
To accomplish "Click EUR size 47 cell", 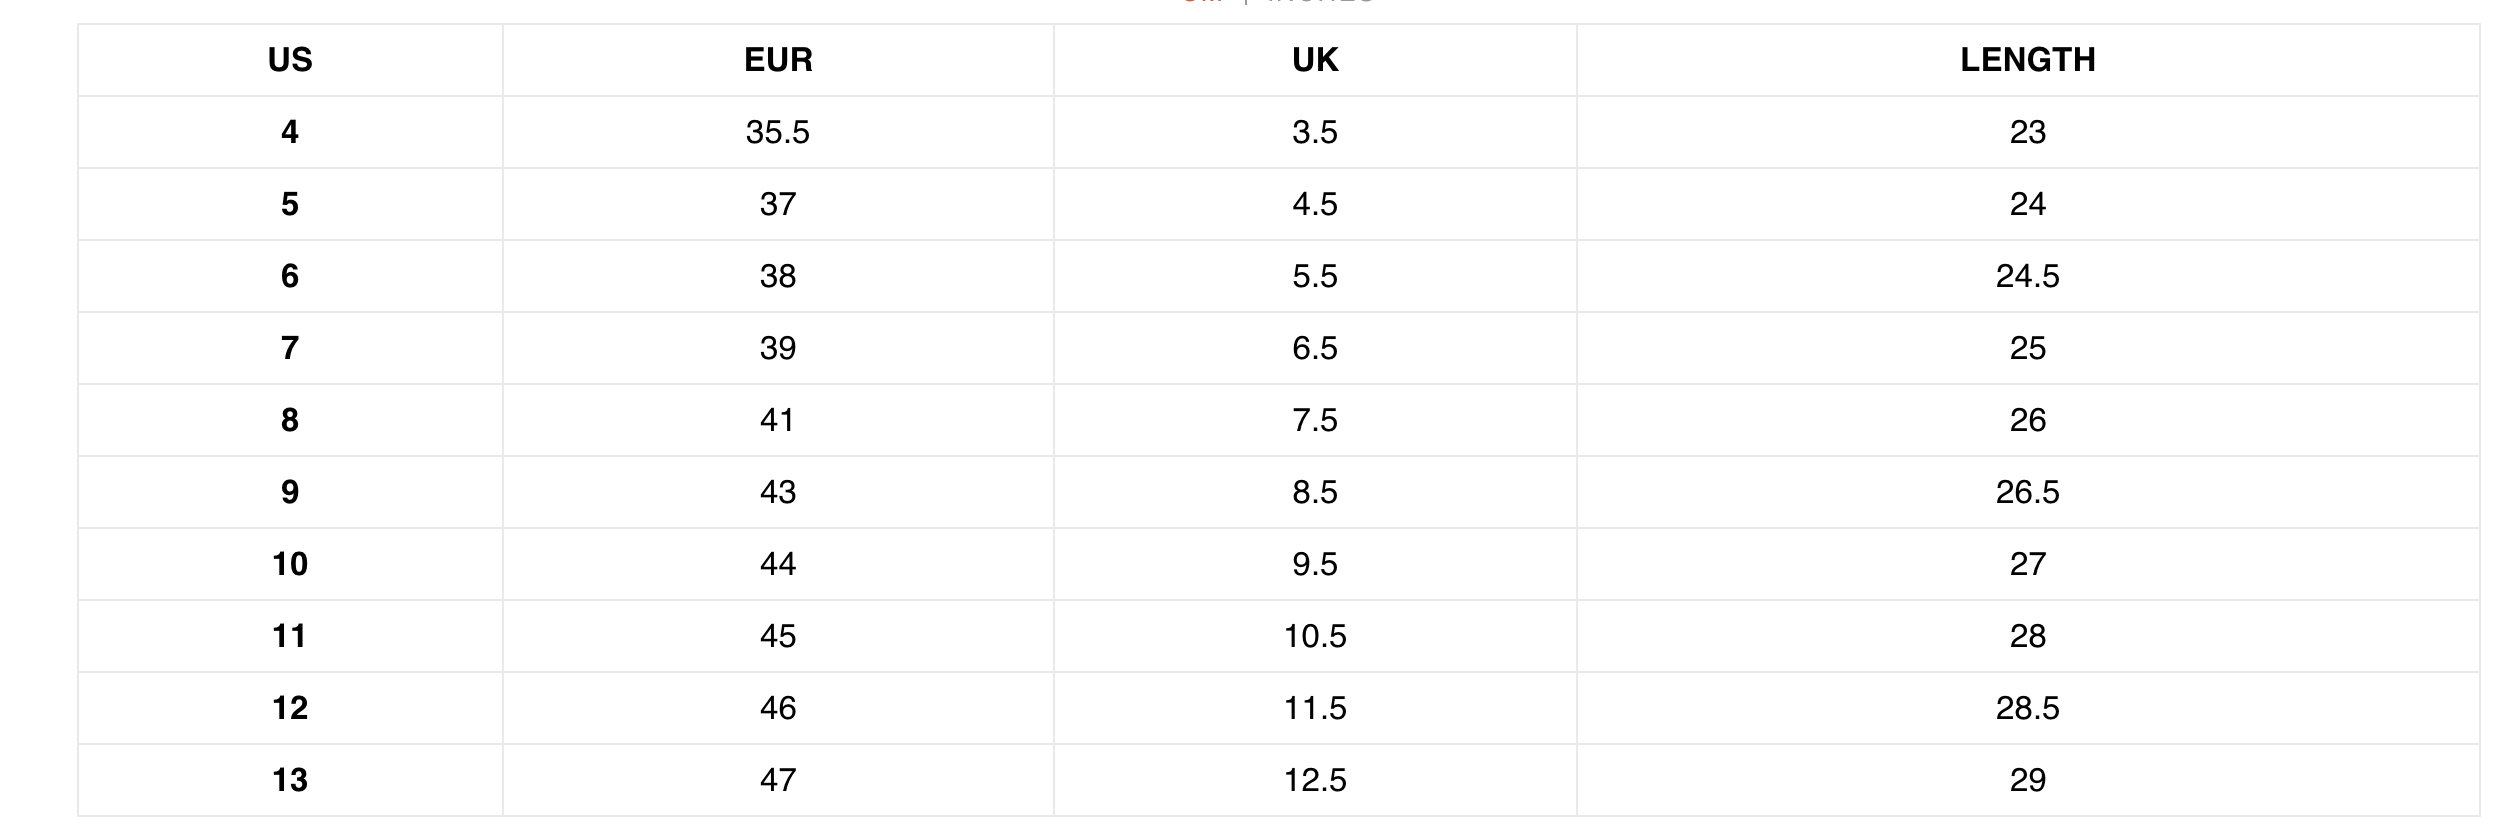I will pos(778,780).
